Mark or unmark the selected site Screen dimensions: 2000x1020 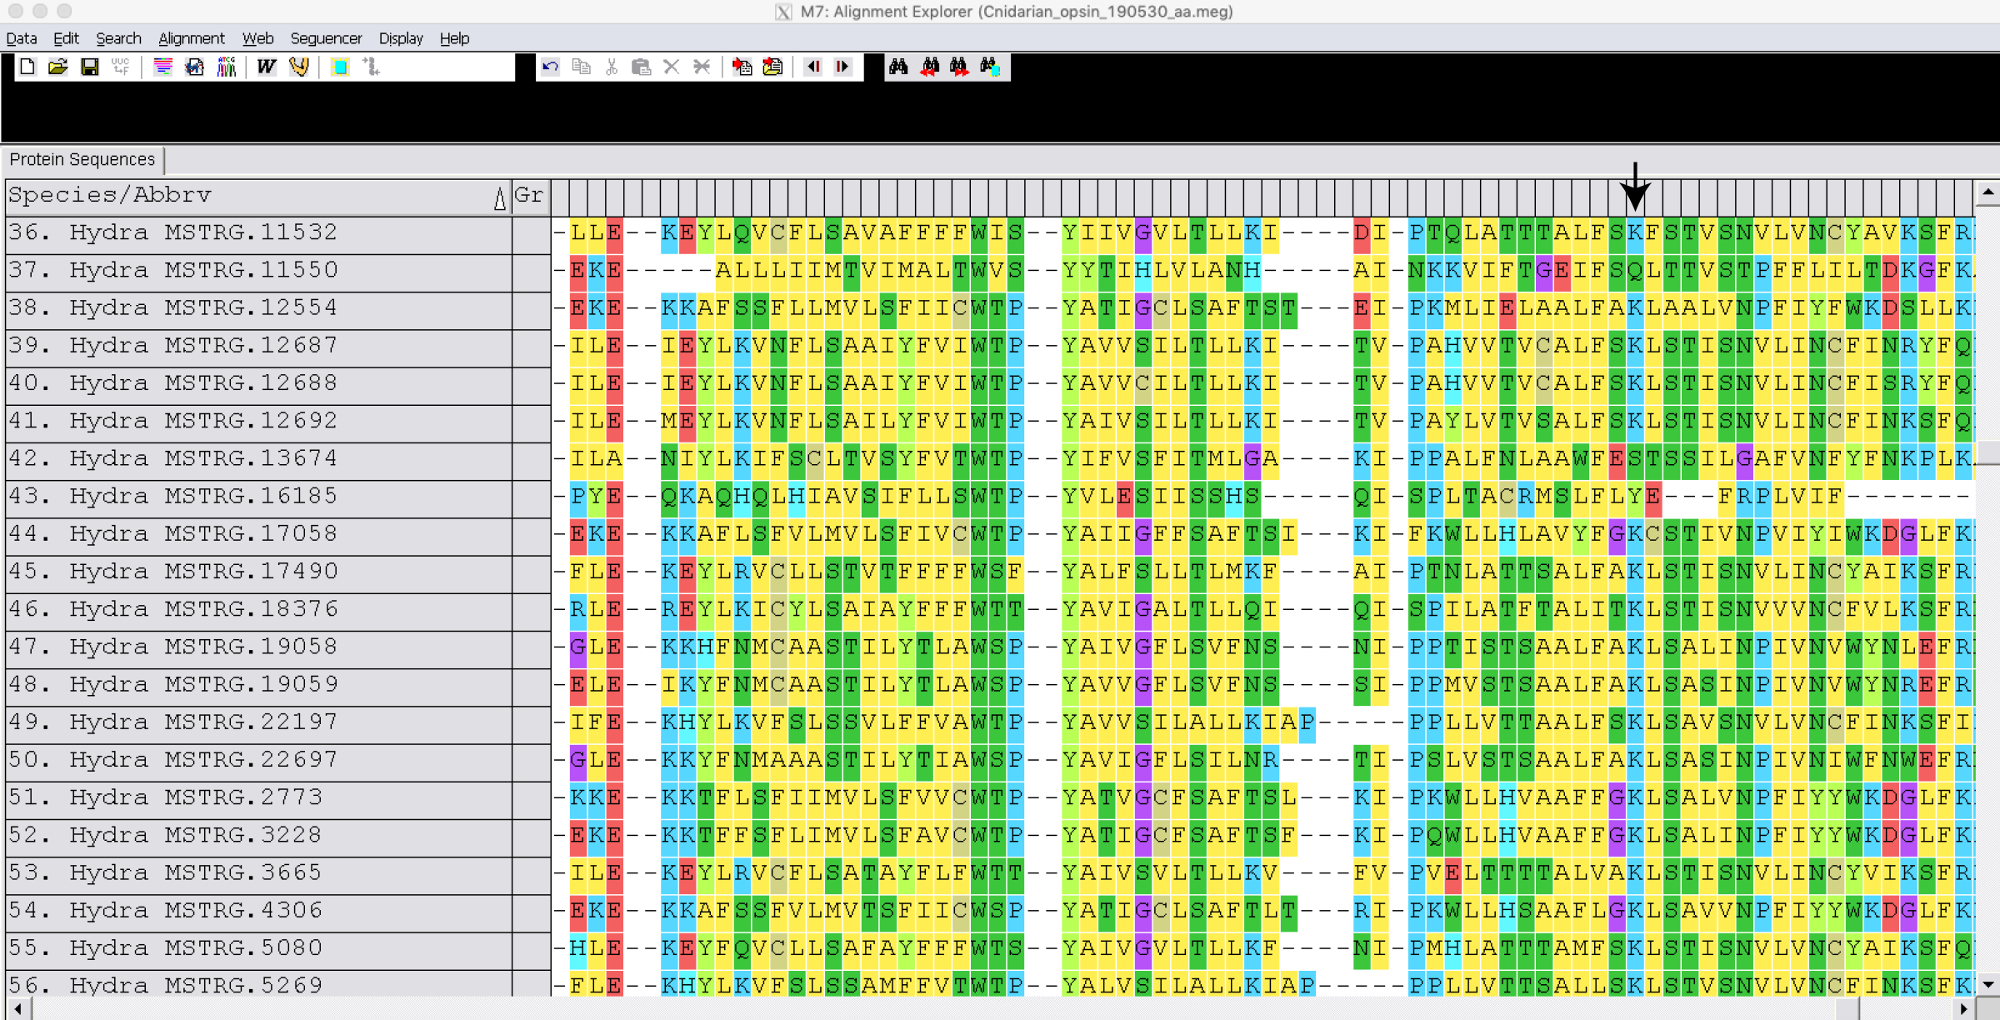tap(340, 67)
